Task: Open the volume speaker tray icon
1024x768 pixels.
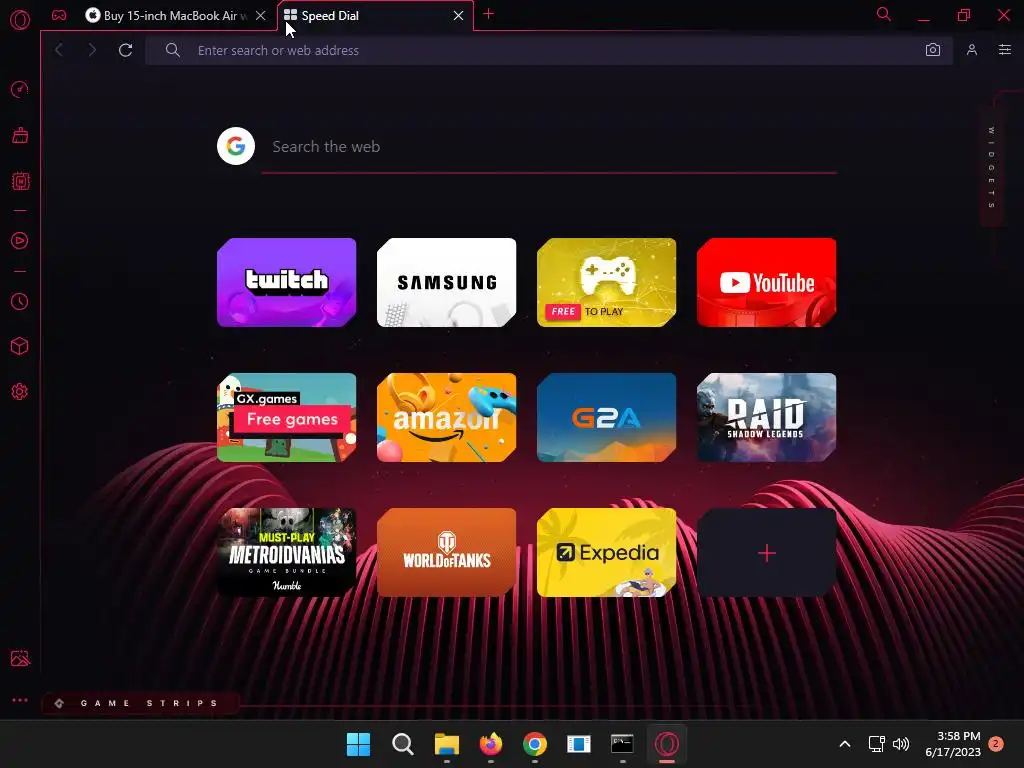Action: [x=901, y=744]
